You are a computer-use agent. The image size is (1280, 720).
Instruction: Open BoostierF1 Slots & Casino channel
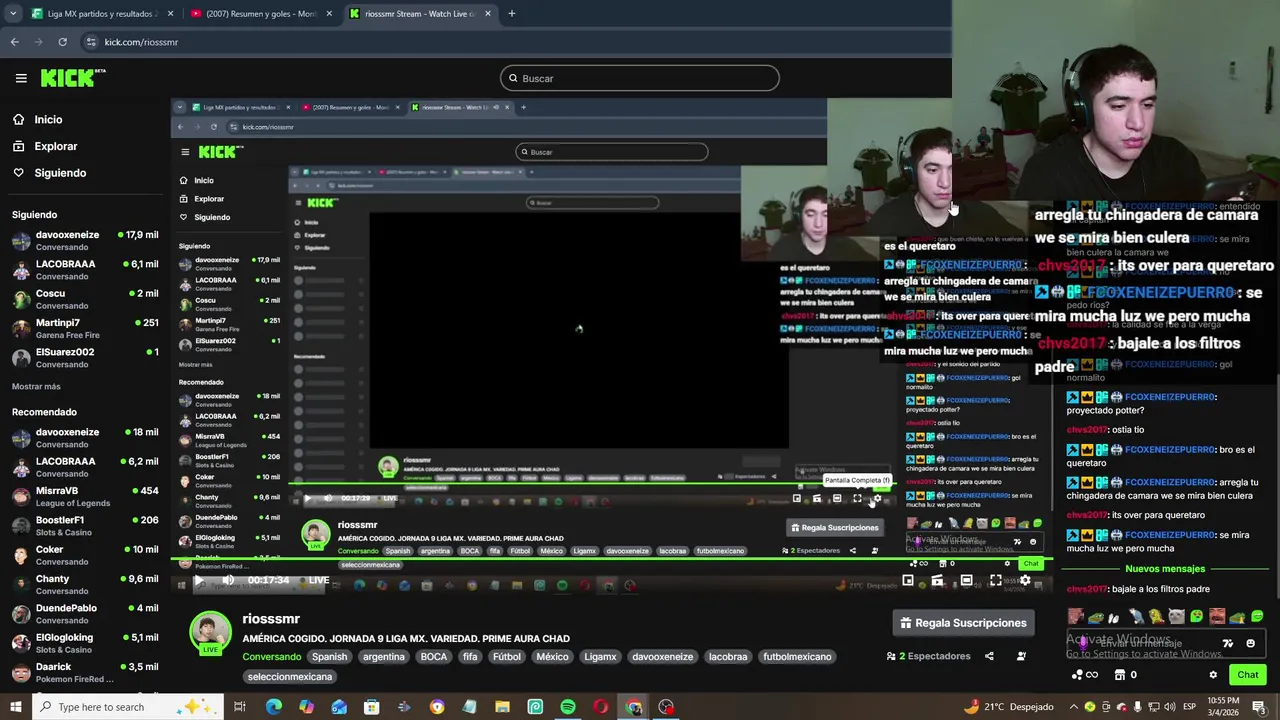85,526
